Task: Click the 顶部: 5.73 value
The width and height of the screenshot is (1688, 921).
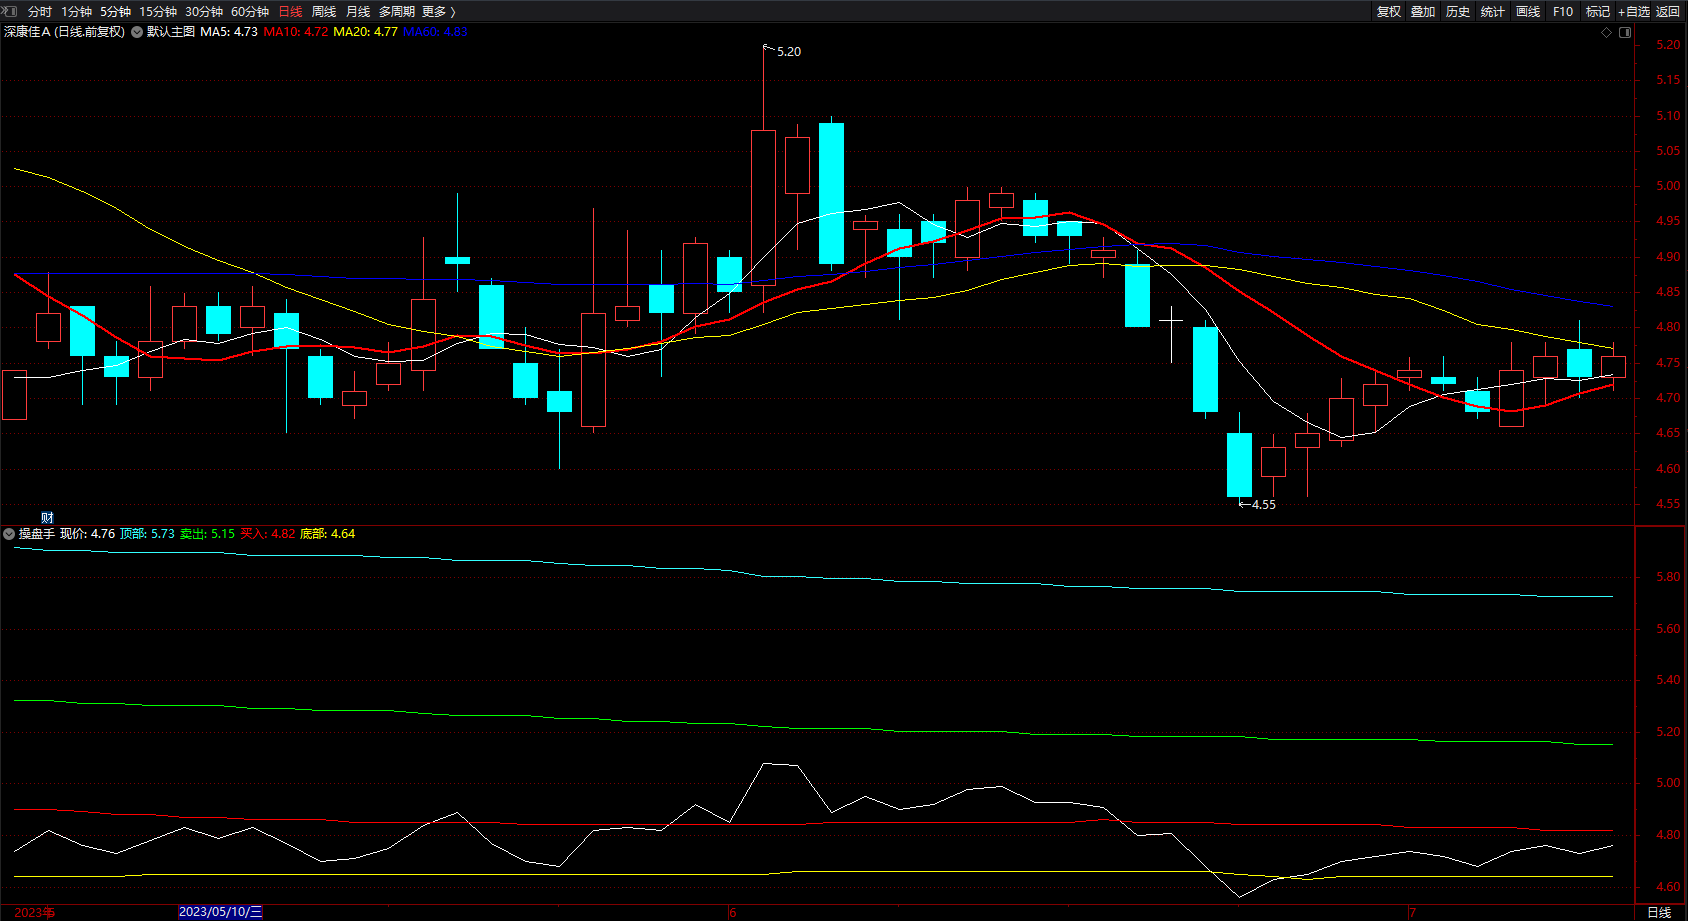Action: click(148, 534)
